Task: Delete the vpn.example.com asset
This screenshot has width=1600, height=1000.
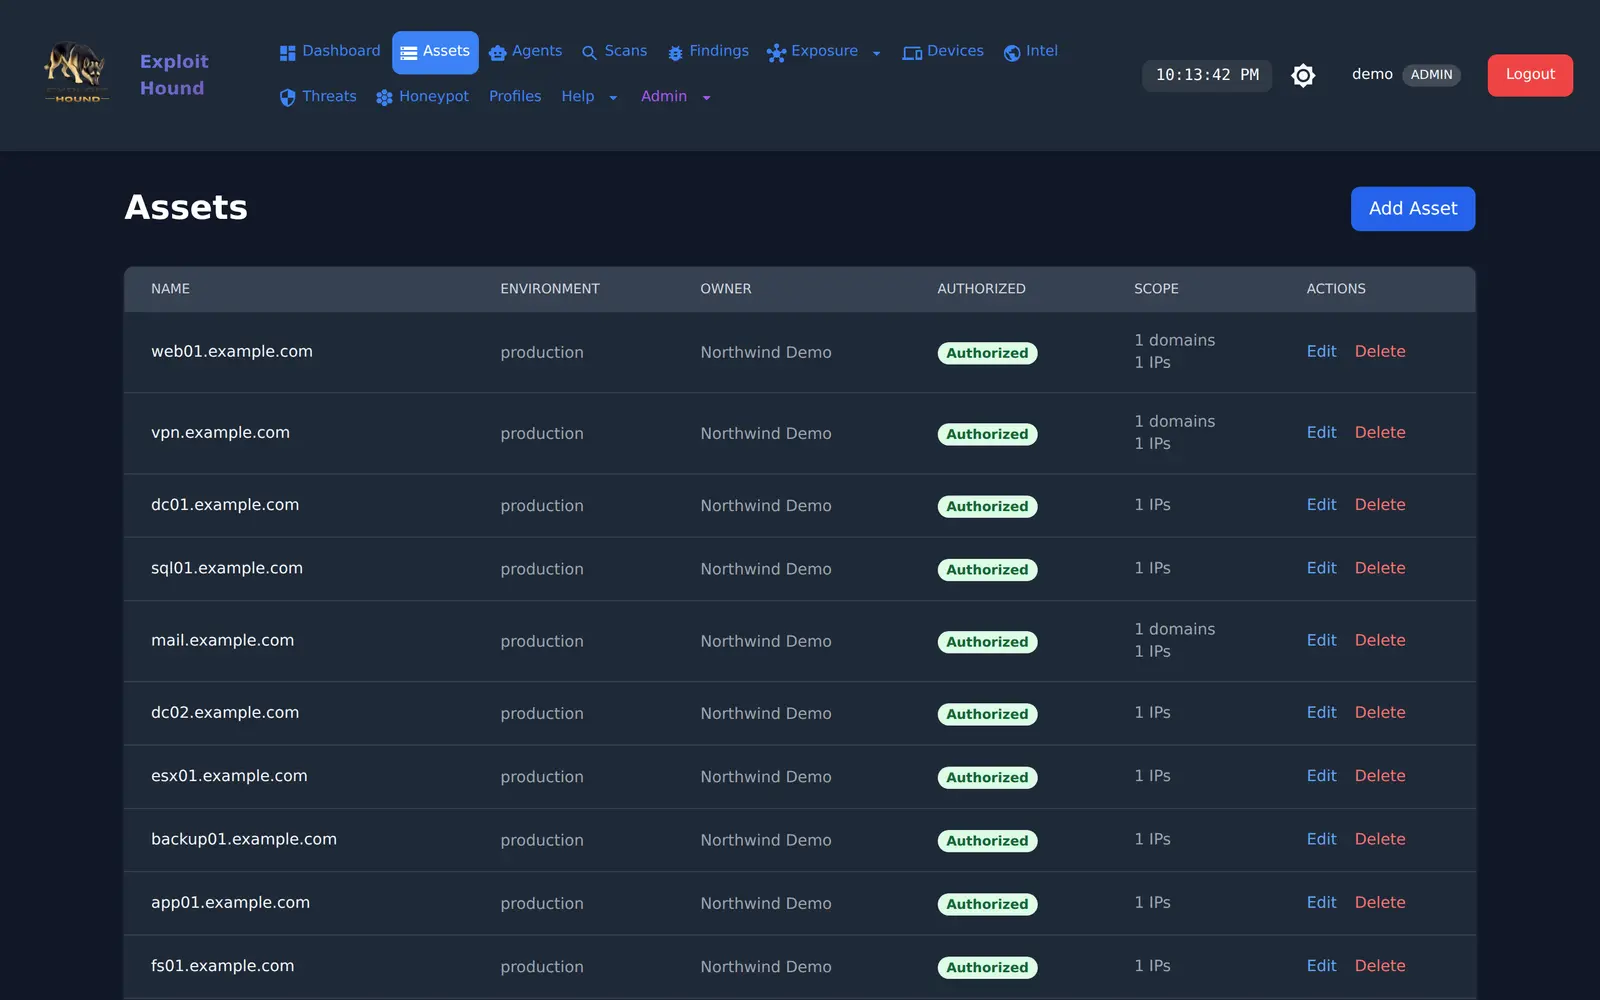Action: coord(1380,433)
